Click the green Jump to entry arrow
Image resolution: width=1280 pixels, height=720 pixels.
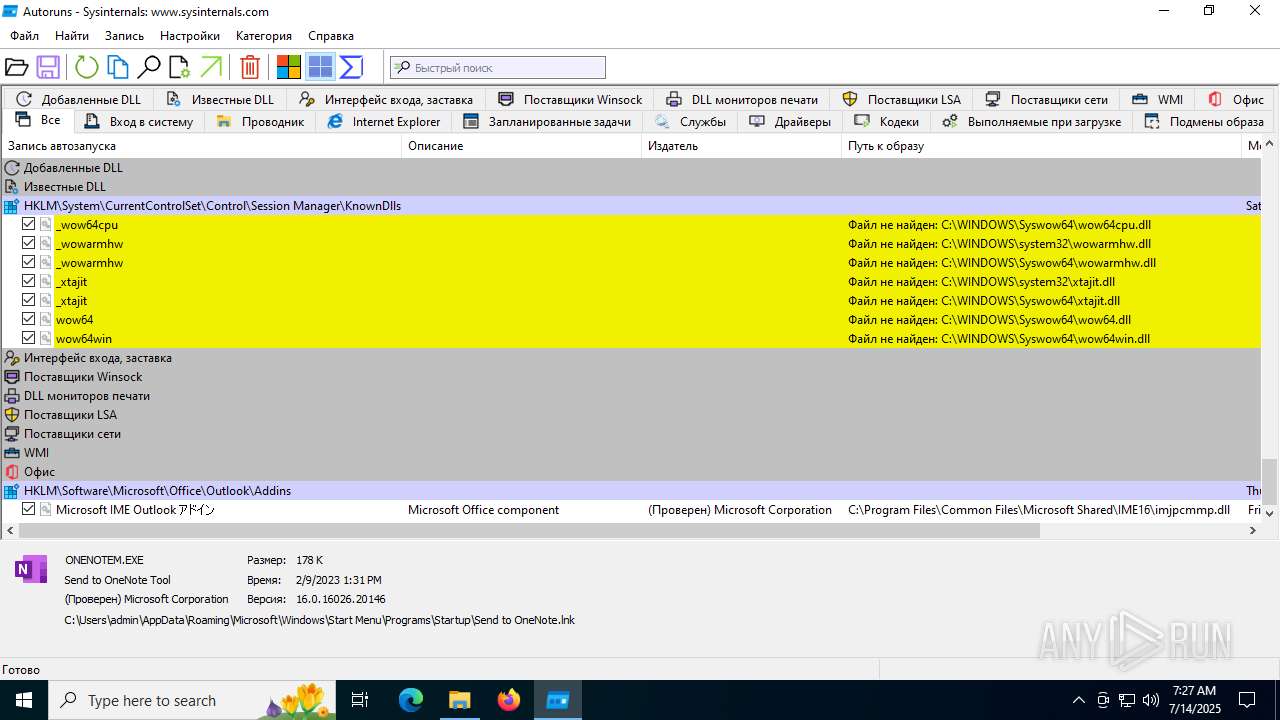click(211, 68)
